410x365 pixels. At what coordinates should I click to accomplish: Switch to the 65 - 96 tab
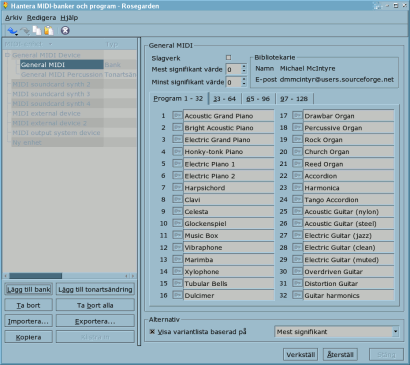(x=258, y=99)
